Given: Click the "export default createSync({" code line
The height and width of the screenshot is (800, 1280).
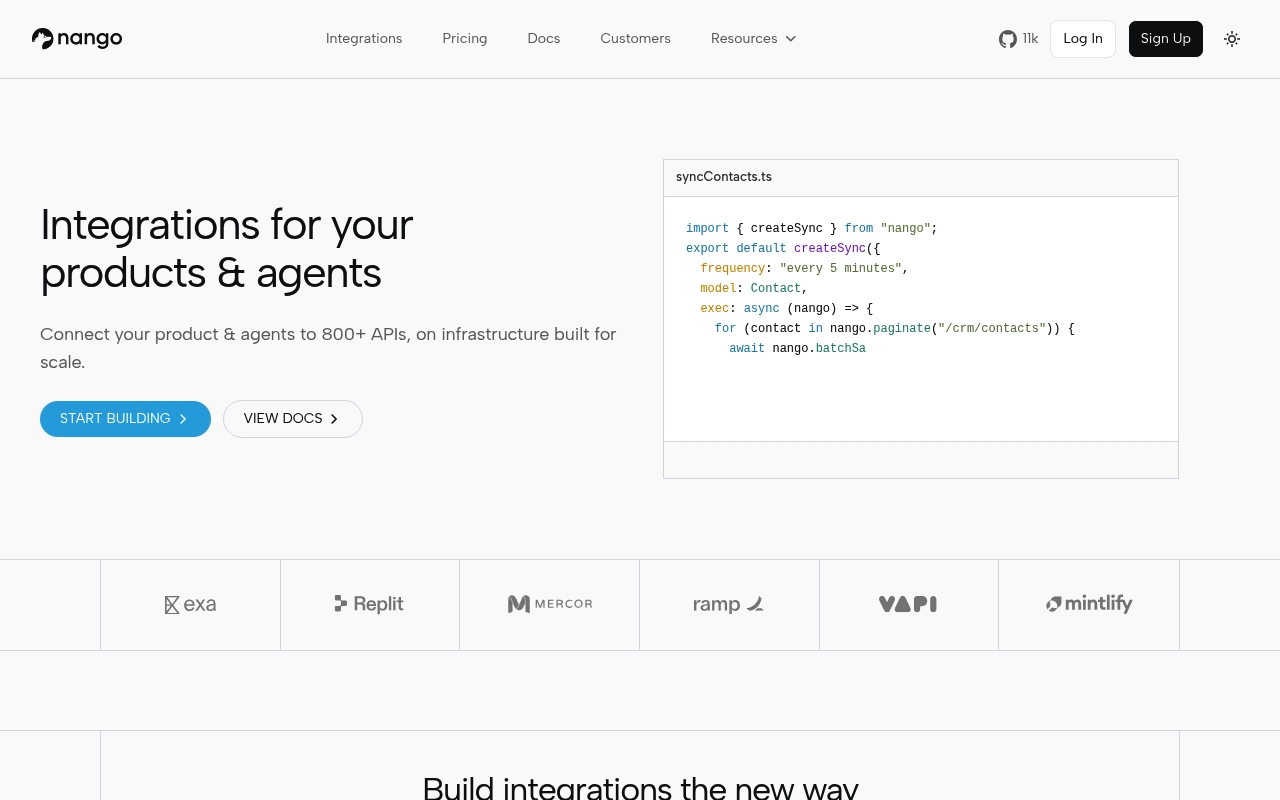Looking at the screenshot, I should tap(783, 249).
